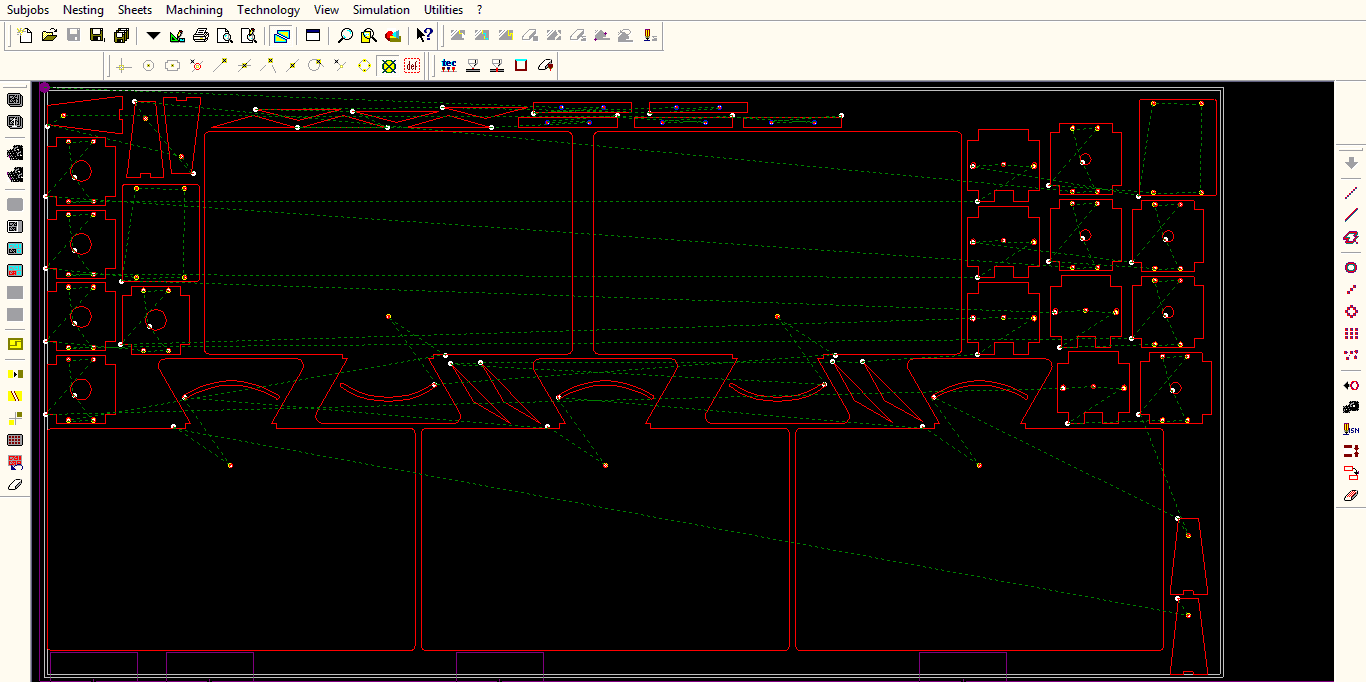This screenshot has width=1366, height=682.
Task: Click the mountain-and-pencil icon in the top toolbar
Action: (x=177, y=36)
